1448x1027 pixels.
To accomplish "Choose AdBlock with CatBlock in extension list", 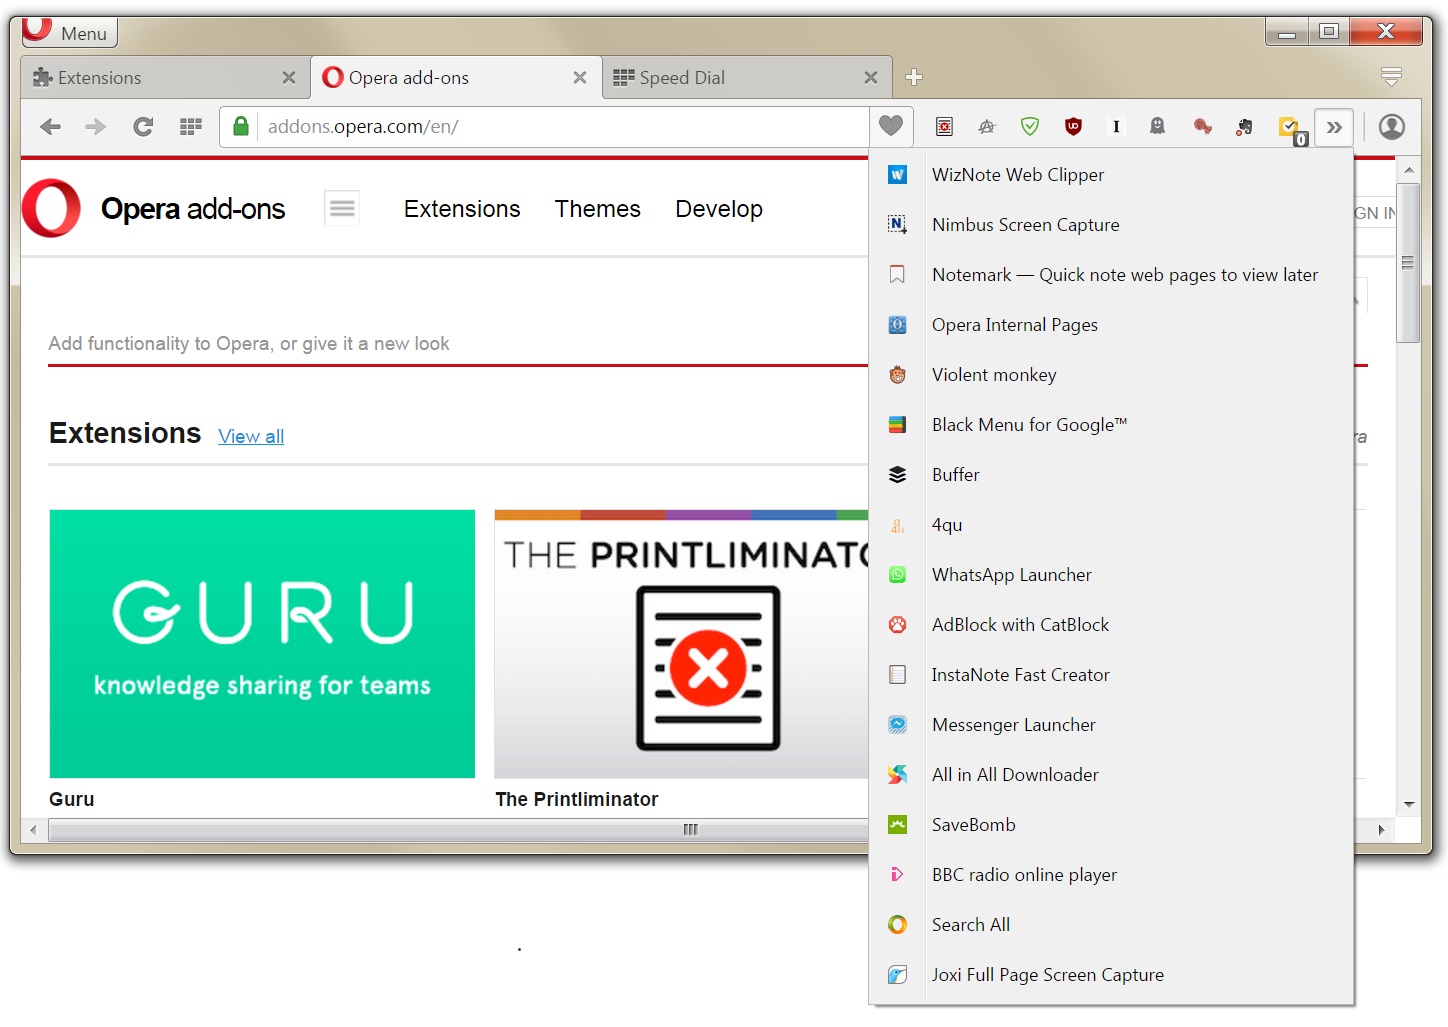I will tap(1020, 625).
